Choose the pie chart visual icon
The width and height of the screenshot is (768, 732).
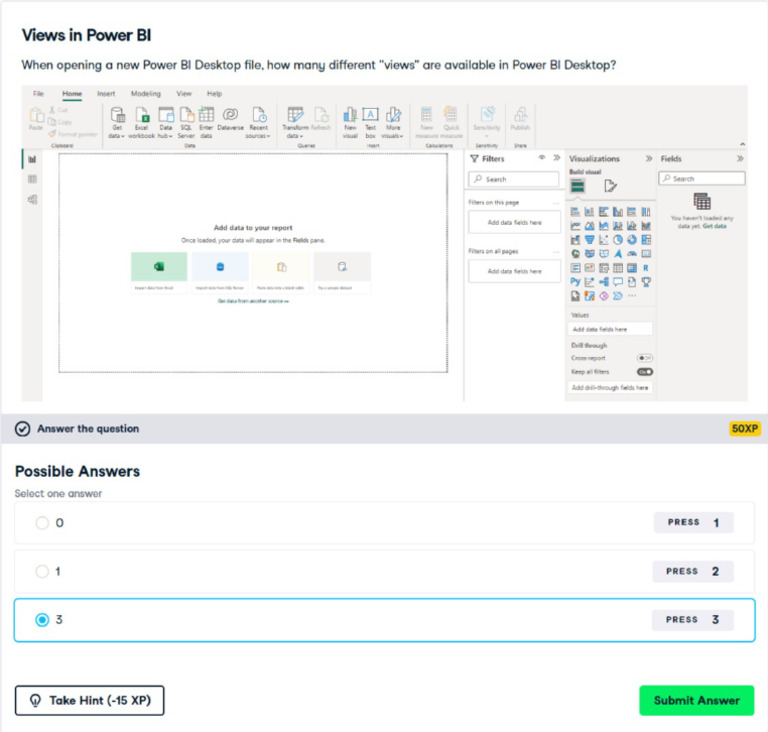618,240
